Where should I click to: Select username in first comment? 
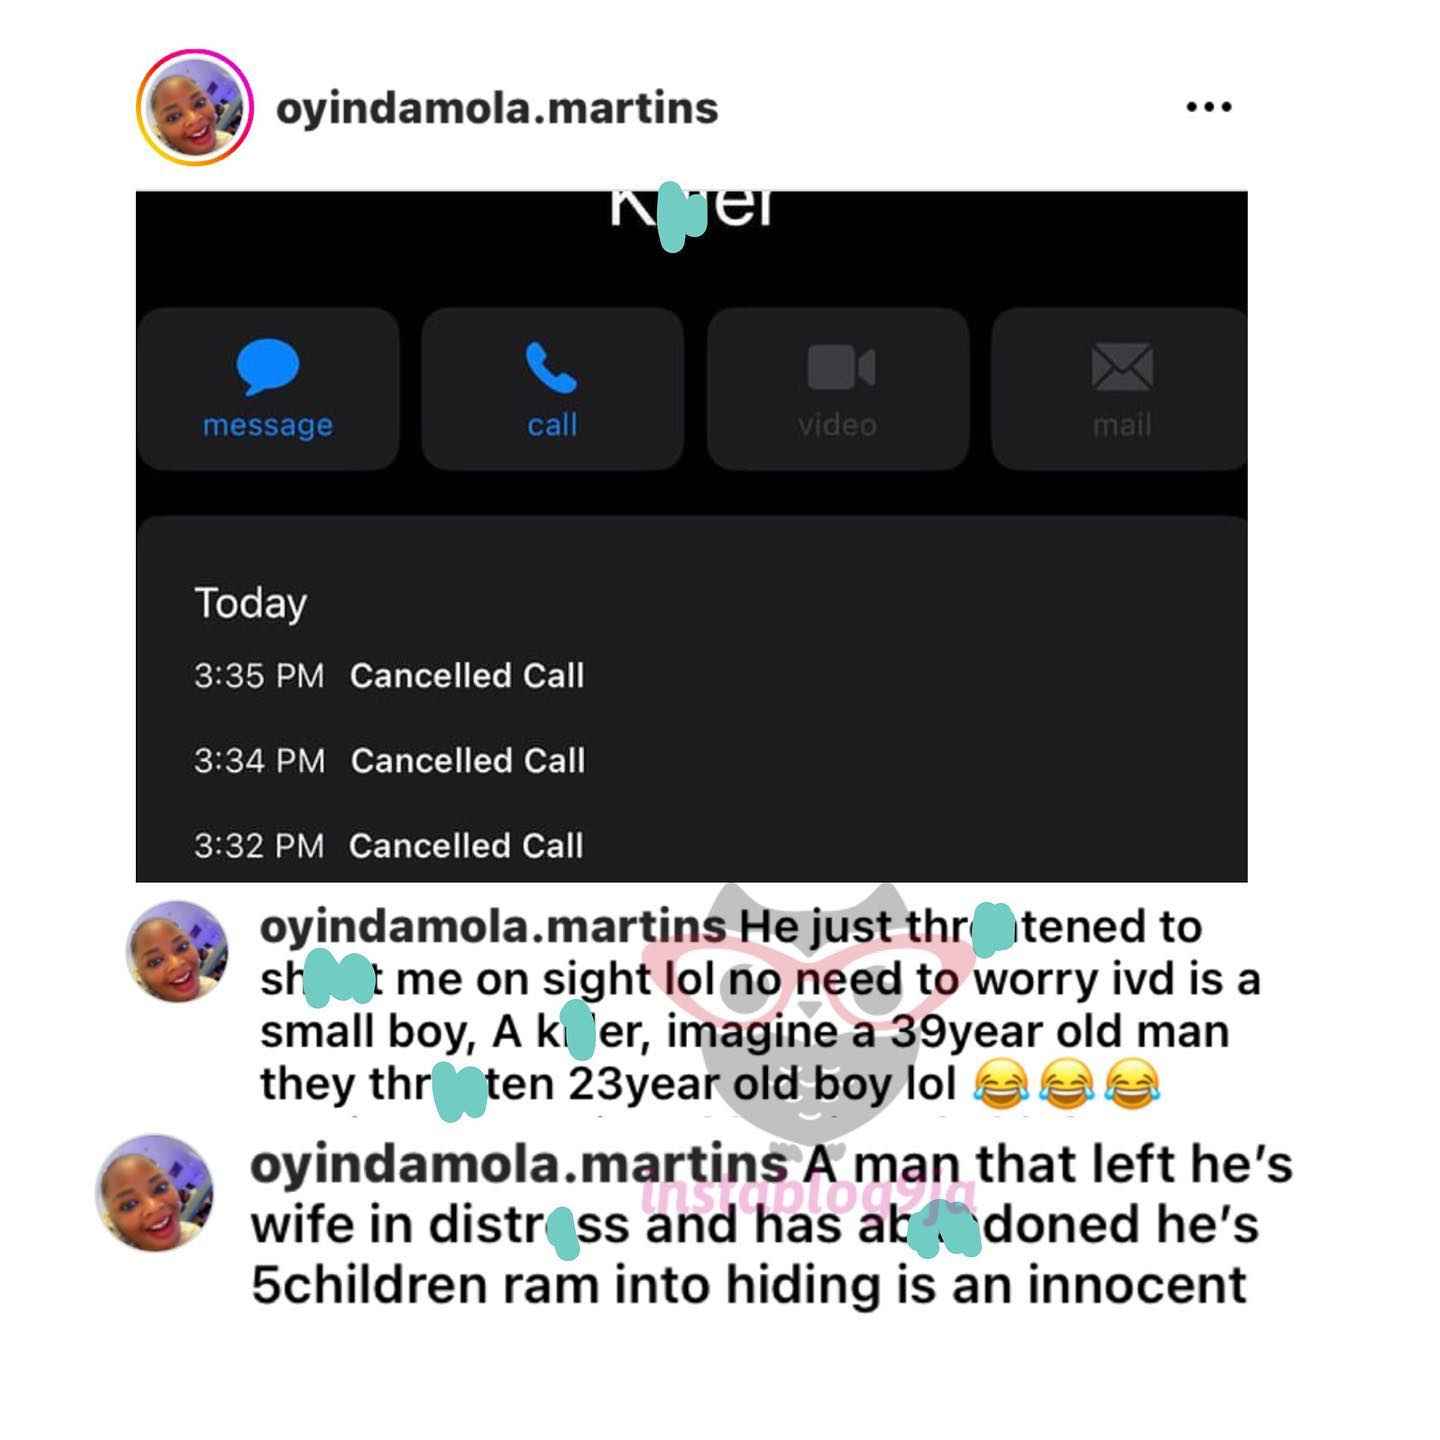click(493, 928)
